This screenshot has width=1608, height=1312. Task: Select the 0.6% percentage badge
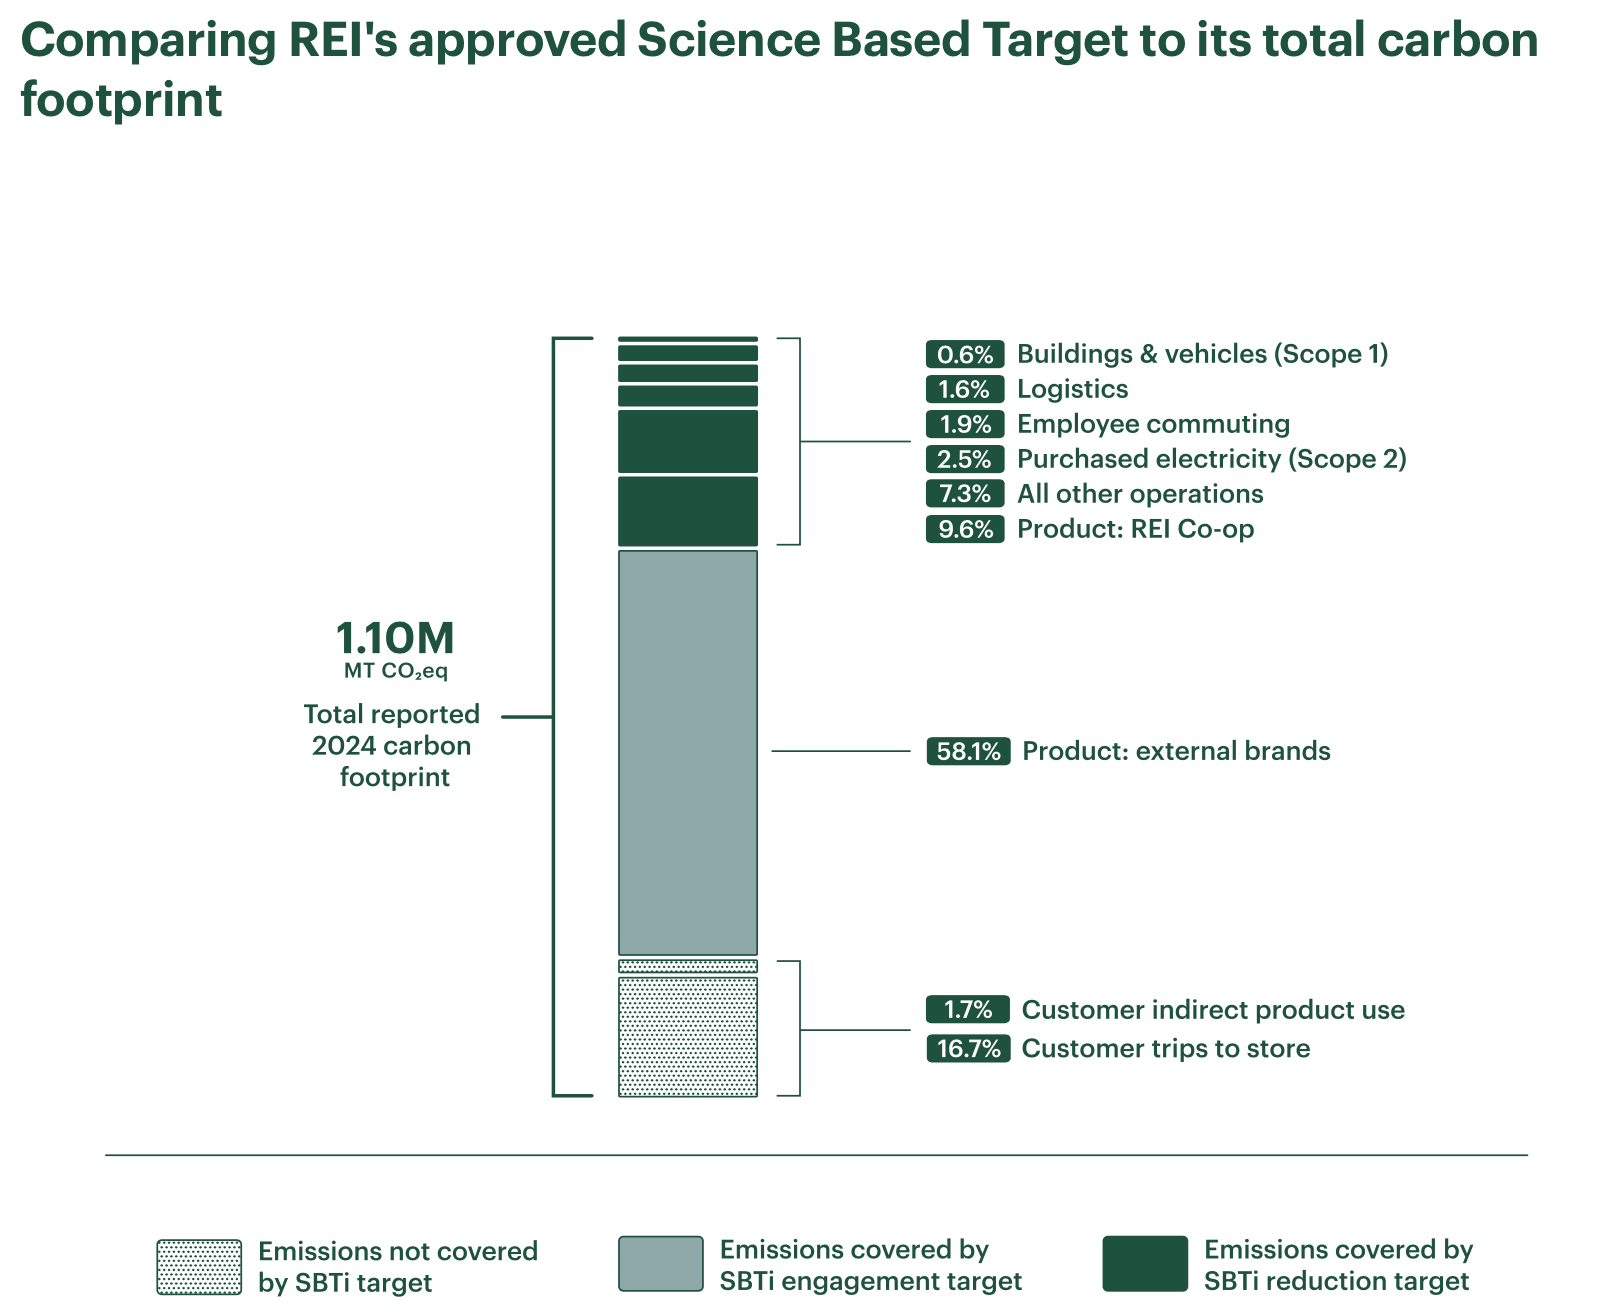click(965, 354)
